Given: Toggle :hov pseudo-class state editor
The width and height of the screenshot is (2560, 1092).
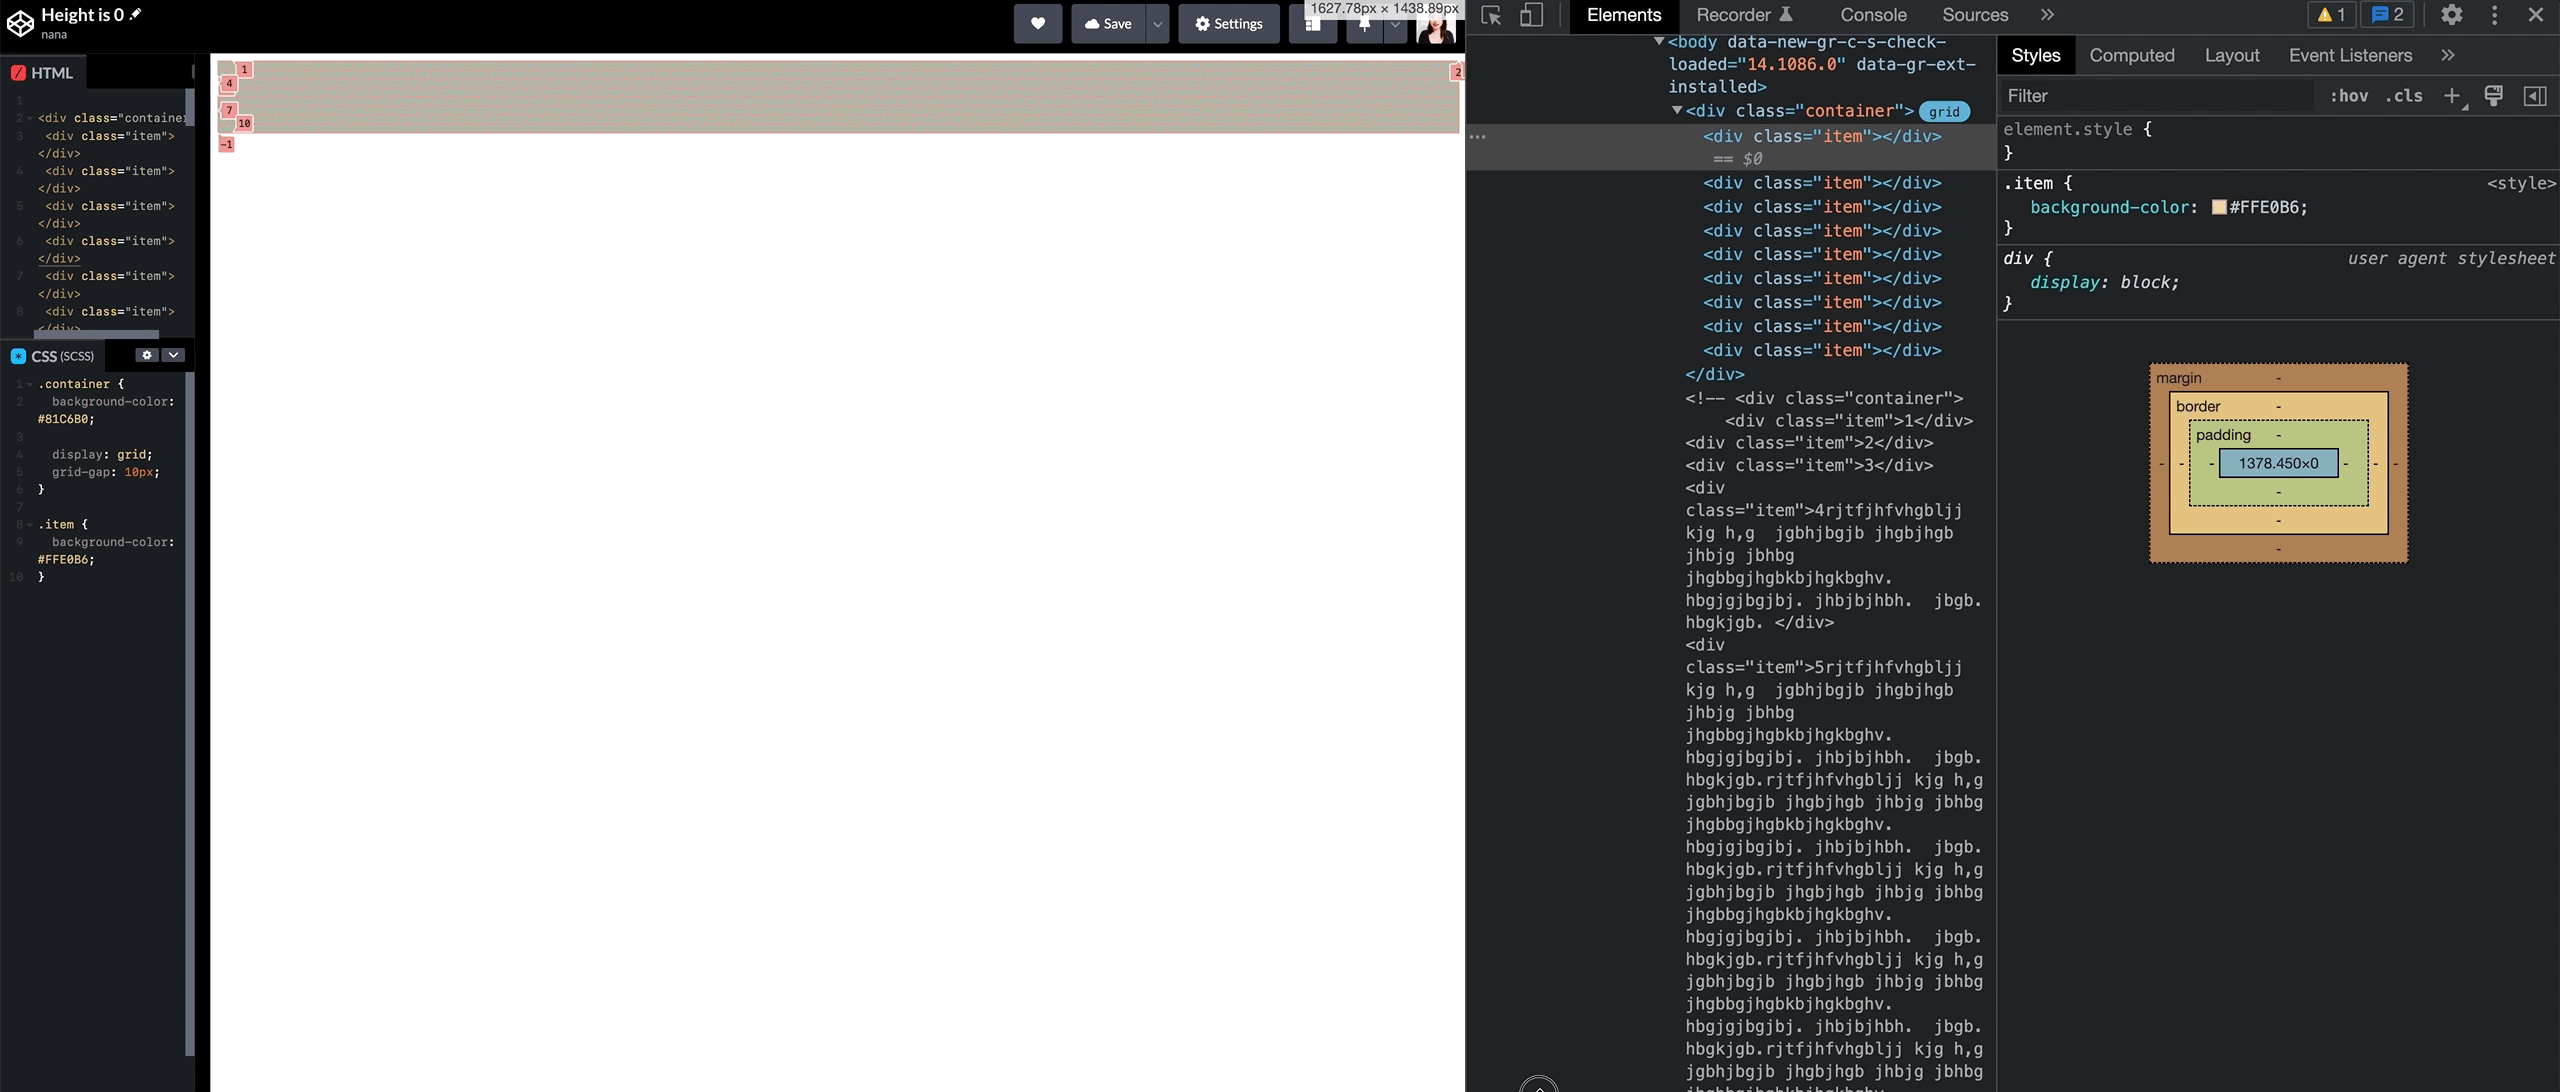Looking at the screenshot, I should [2350, 95].
